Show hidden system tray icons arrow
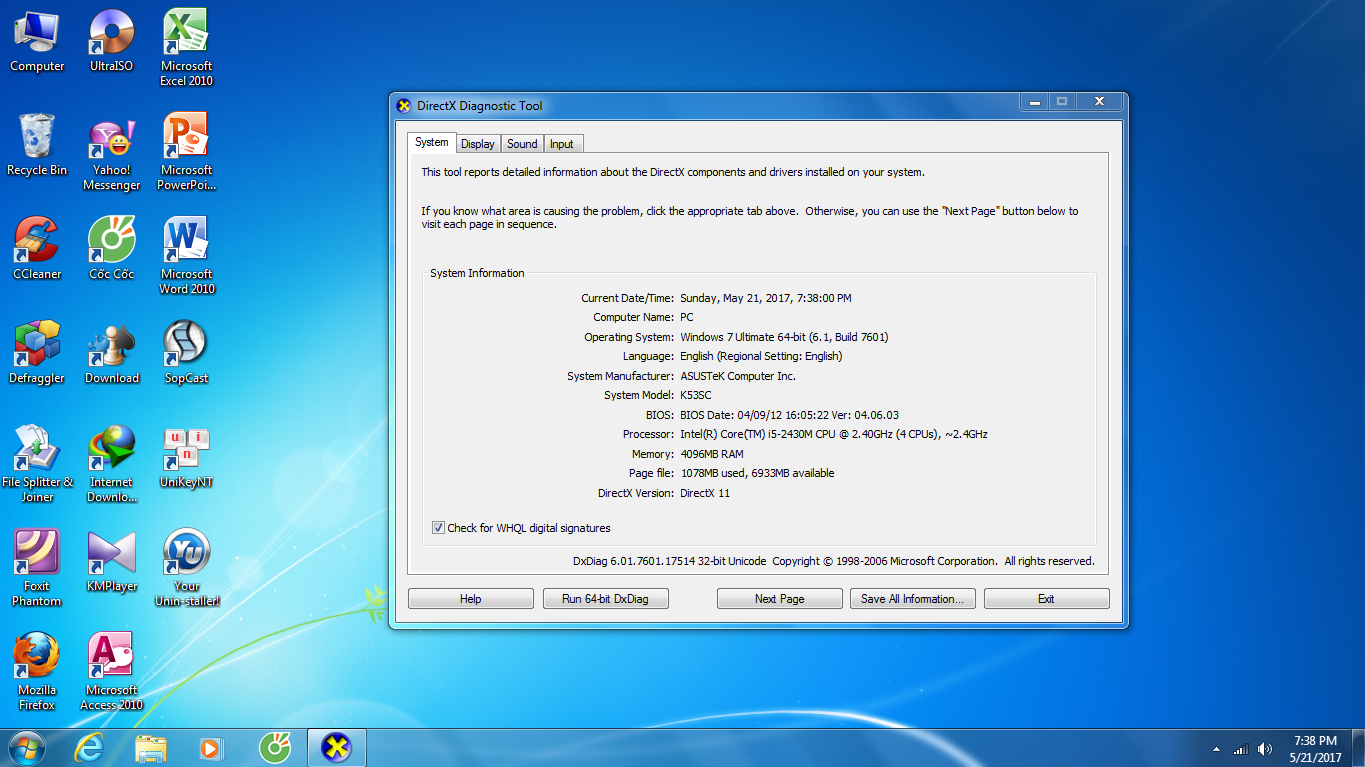The image size is (1365, 767). (1216, 749)
